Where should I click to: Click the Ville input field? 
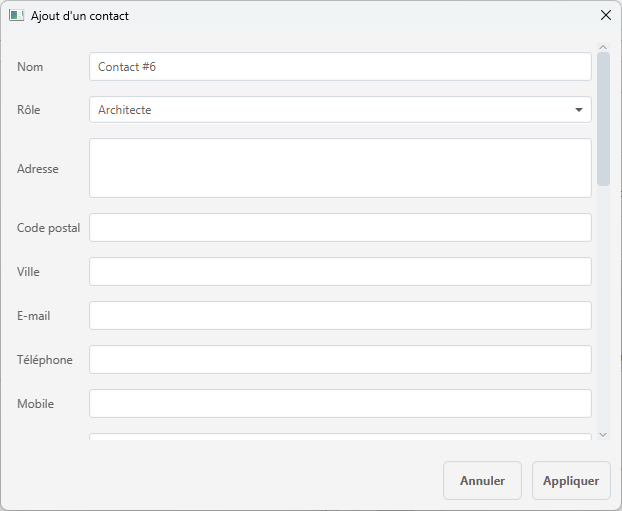pos(340,272)
